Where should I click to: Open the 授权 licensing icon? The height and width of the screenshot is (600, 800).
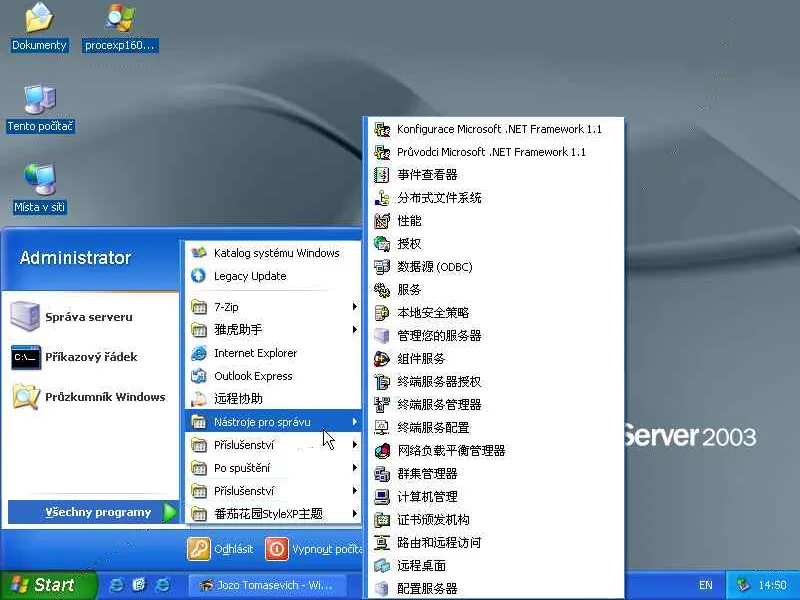(382, 244)
